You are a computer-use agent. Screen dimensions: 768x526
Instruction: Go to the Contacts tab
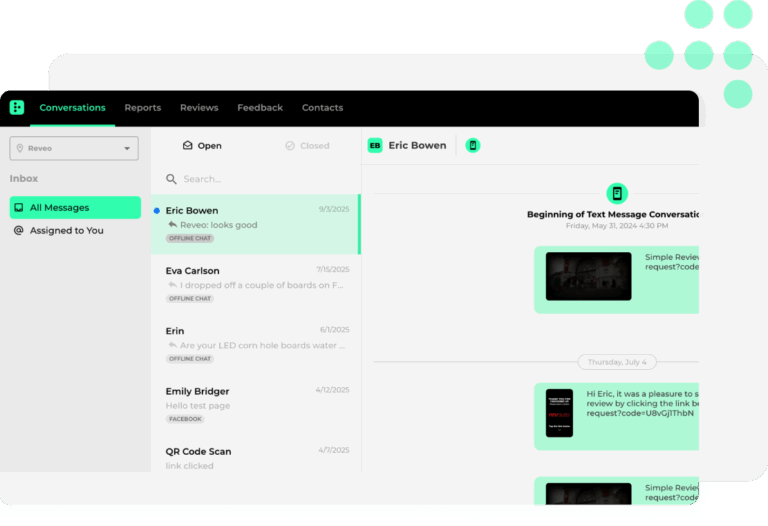(322, 108)
